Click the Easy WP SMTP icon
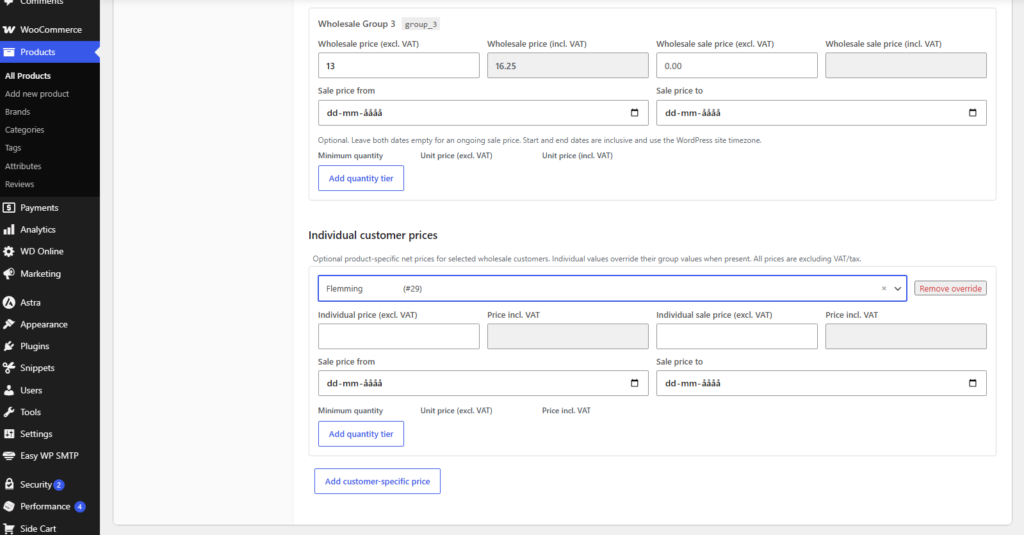This screenshot has width=1024, height=535. (x=9, y=456)
